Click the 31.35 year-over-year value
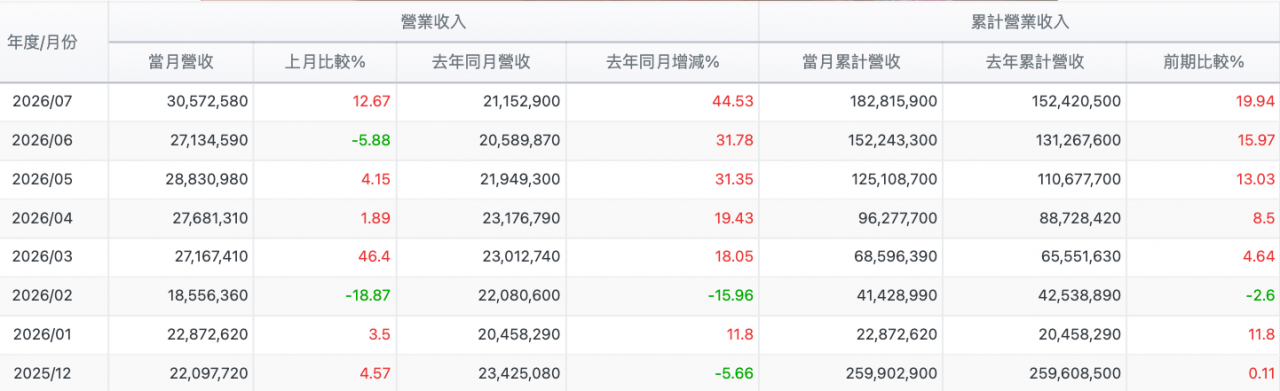 [734, 179]
